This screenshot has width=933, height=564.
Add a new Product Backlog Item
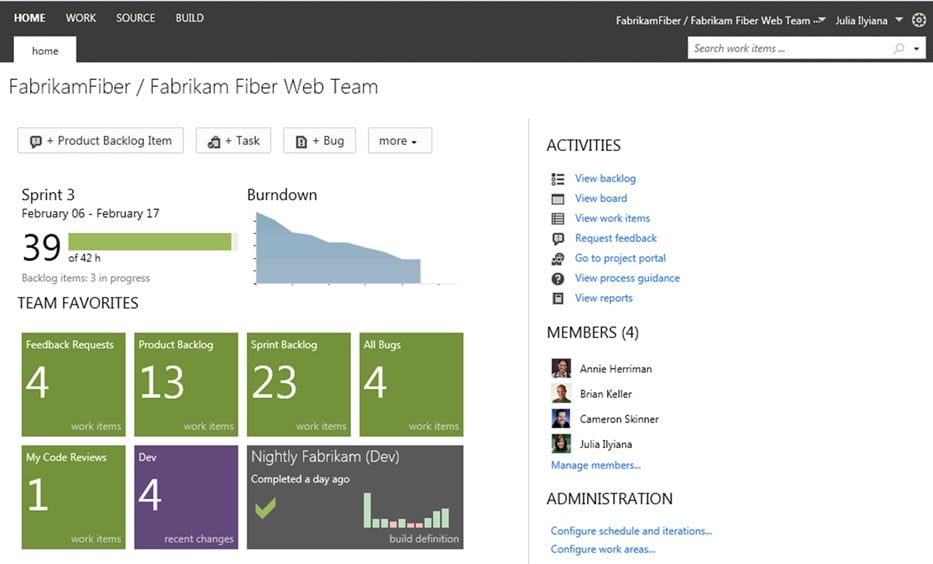101,140
